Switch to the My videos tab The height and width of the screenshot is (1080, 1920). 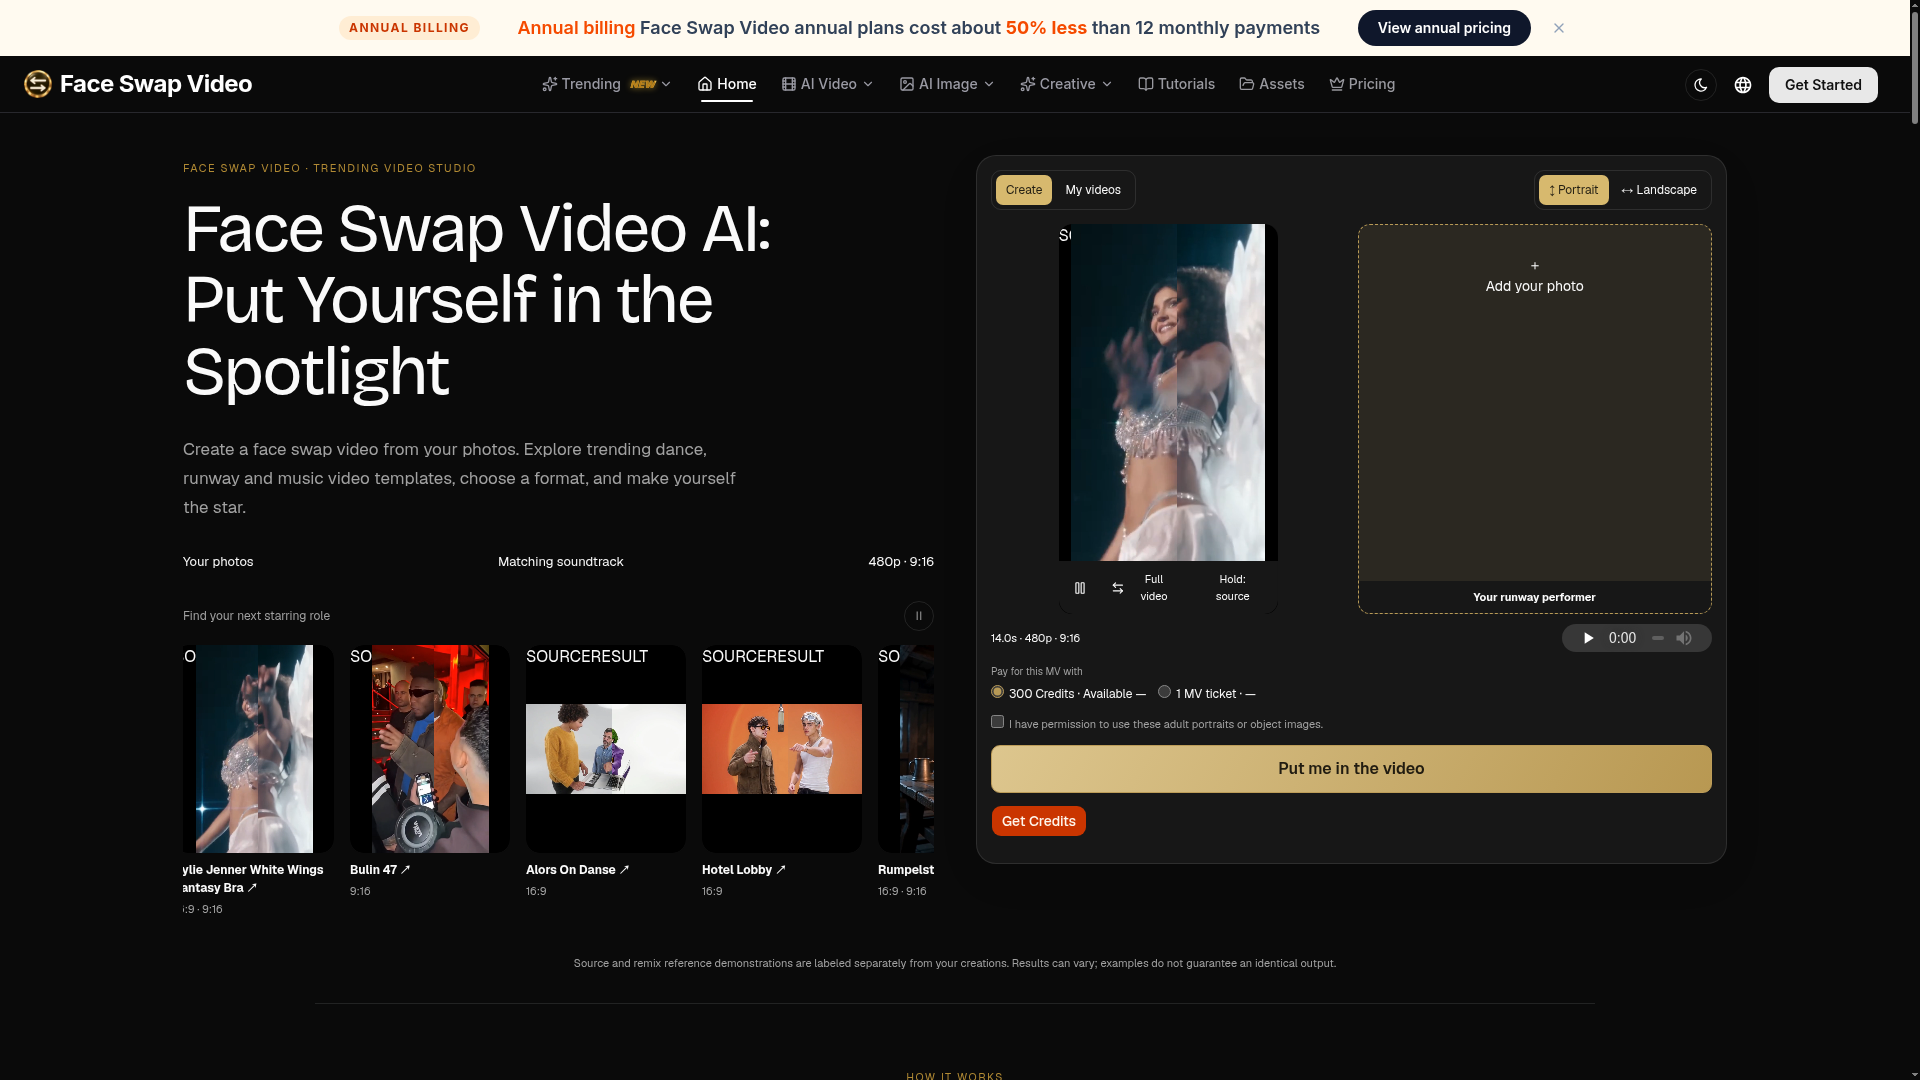(1093, 190)
